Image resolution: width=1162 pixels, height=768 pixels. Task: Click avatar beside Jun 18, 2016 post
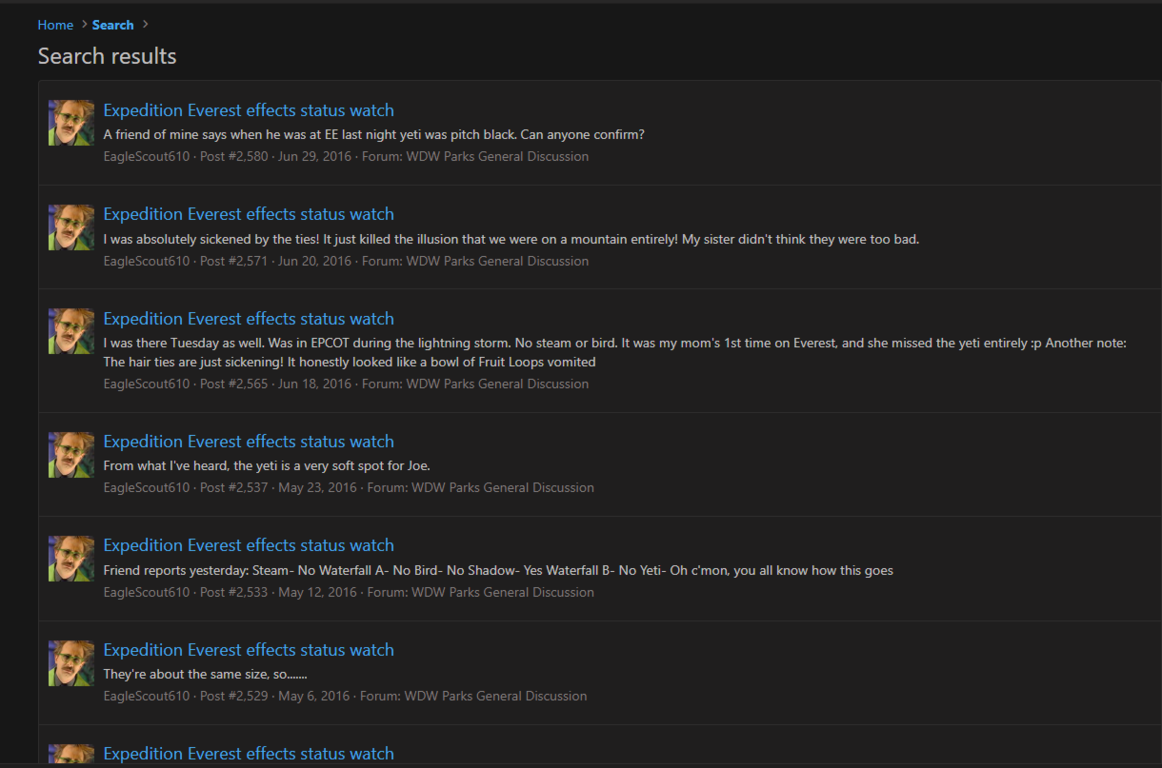point(71,331)
